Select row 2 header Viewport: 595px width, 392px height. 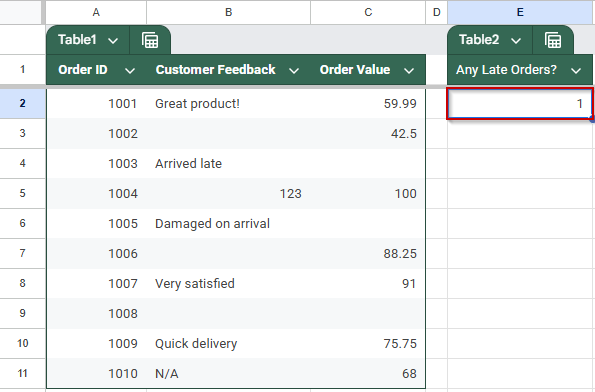click(x=22, y=103)
